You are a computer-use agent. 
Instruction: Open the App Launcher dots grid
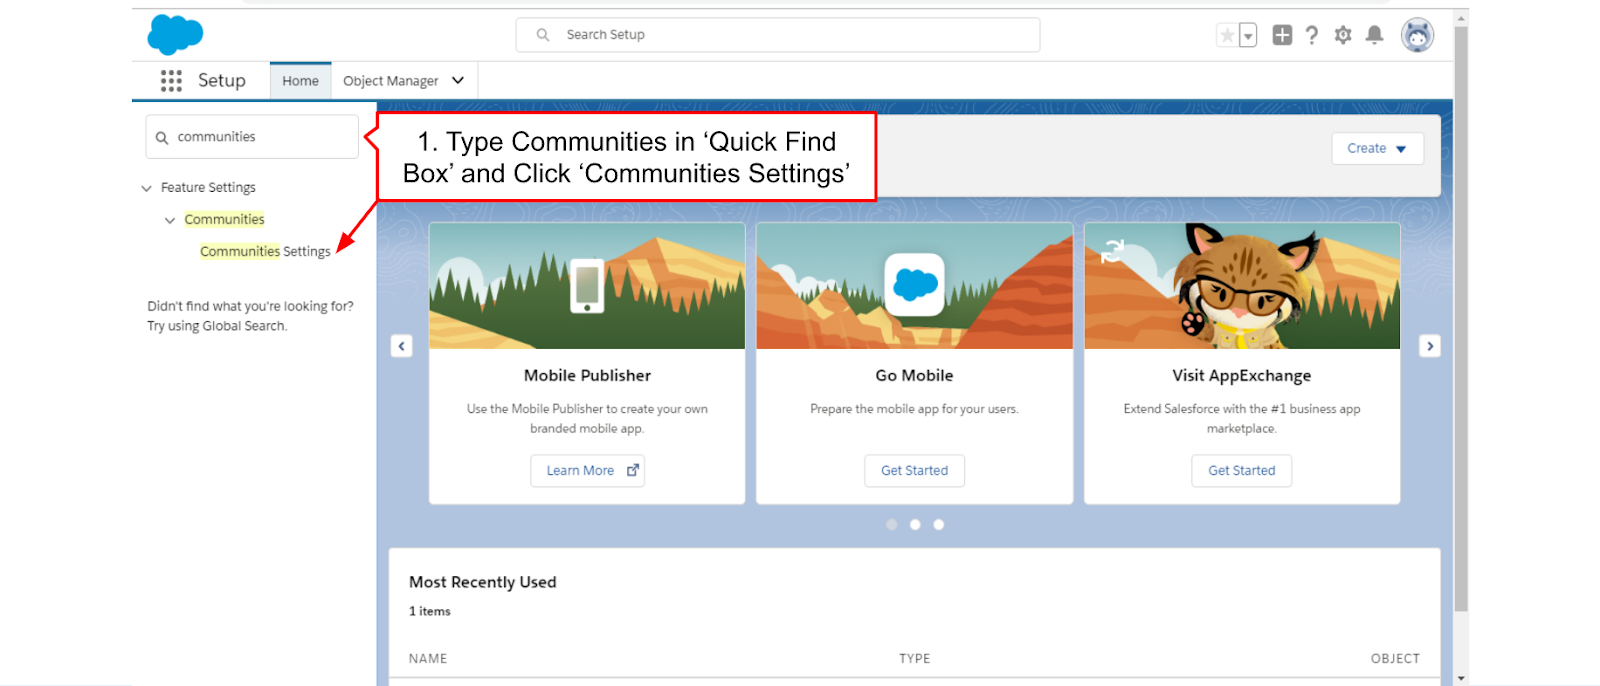[x=171, y=81]
